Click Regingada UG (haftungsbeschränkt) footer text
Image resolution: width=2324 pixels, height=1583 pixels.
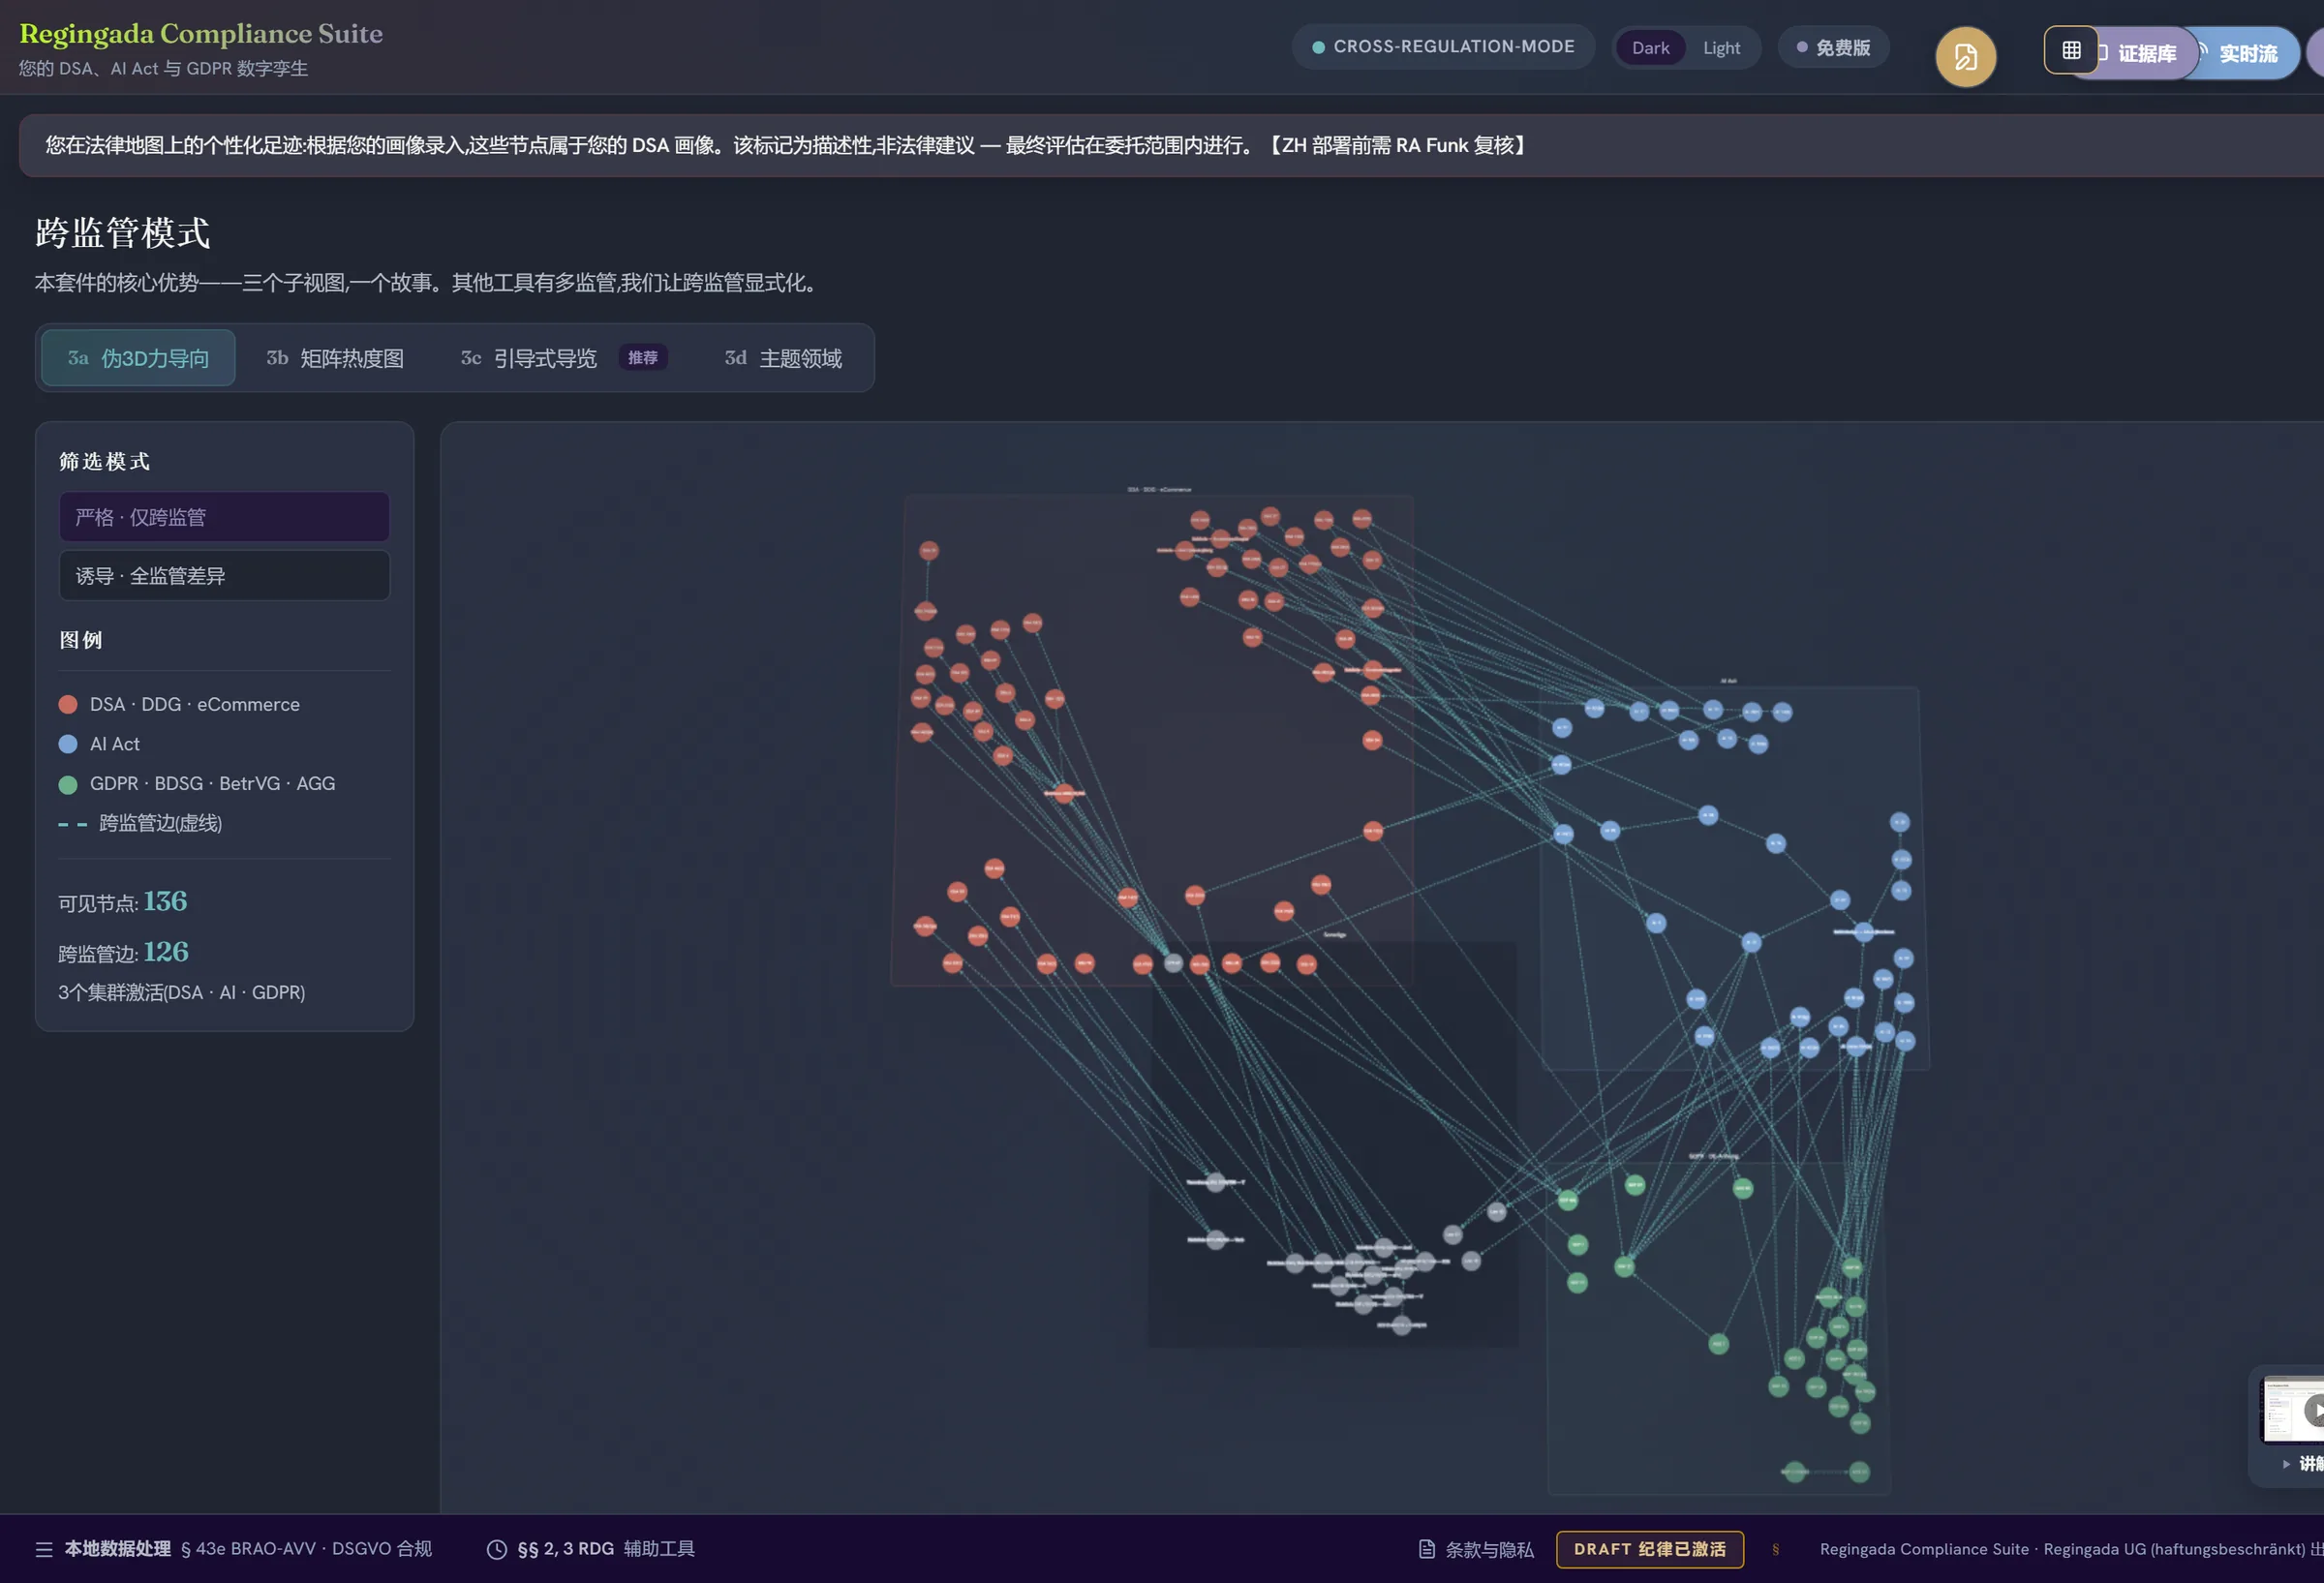coord(2174,1549)
